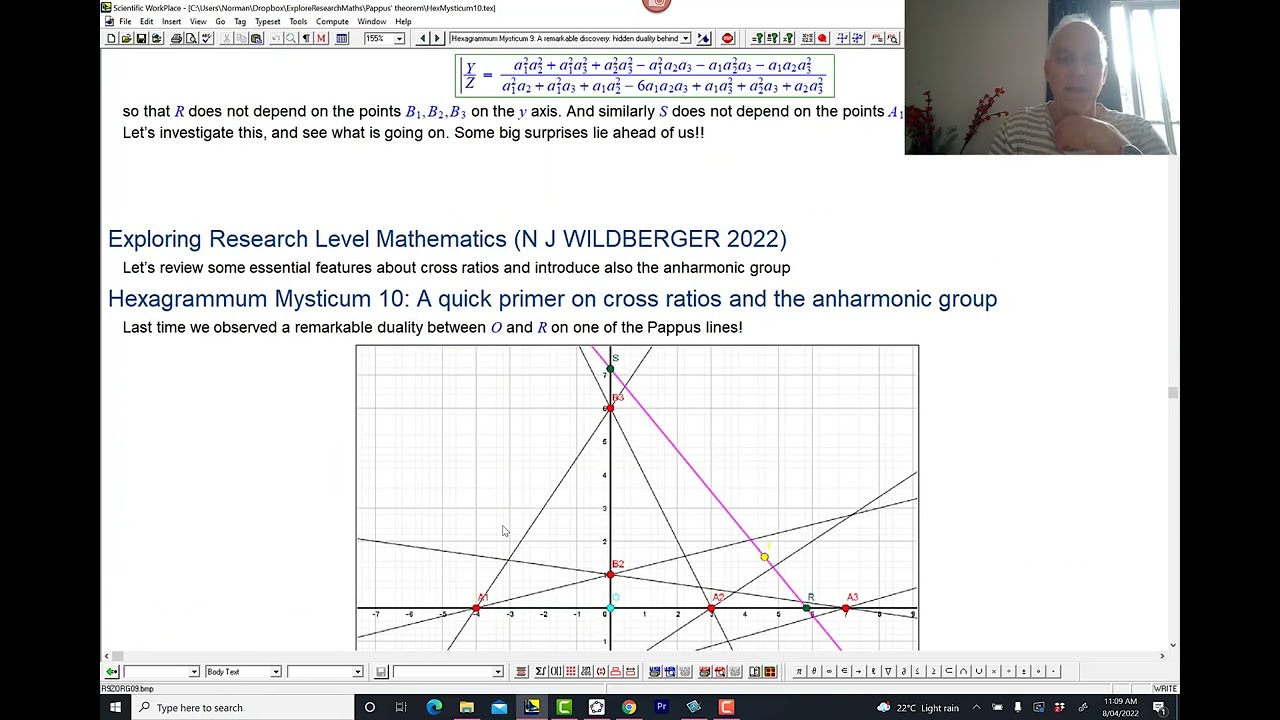
Task: Open the 155% zoom factor dropdown
Action: tap(399, 38)
